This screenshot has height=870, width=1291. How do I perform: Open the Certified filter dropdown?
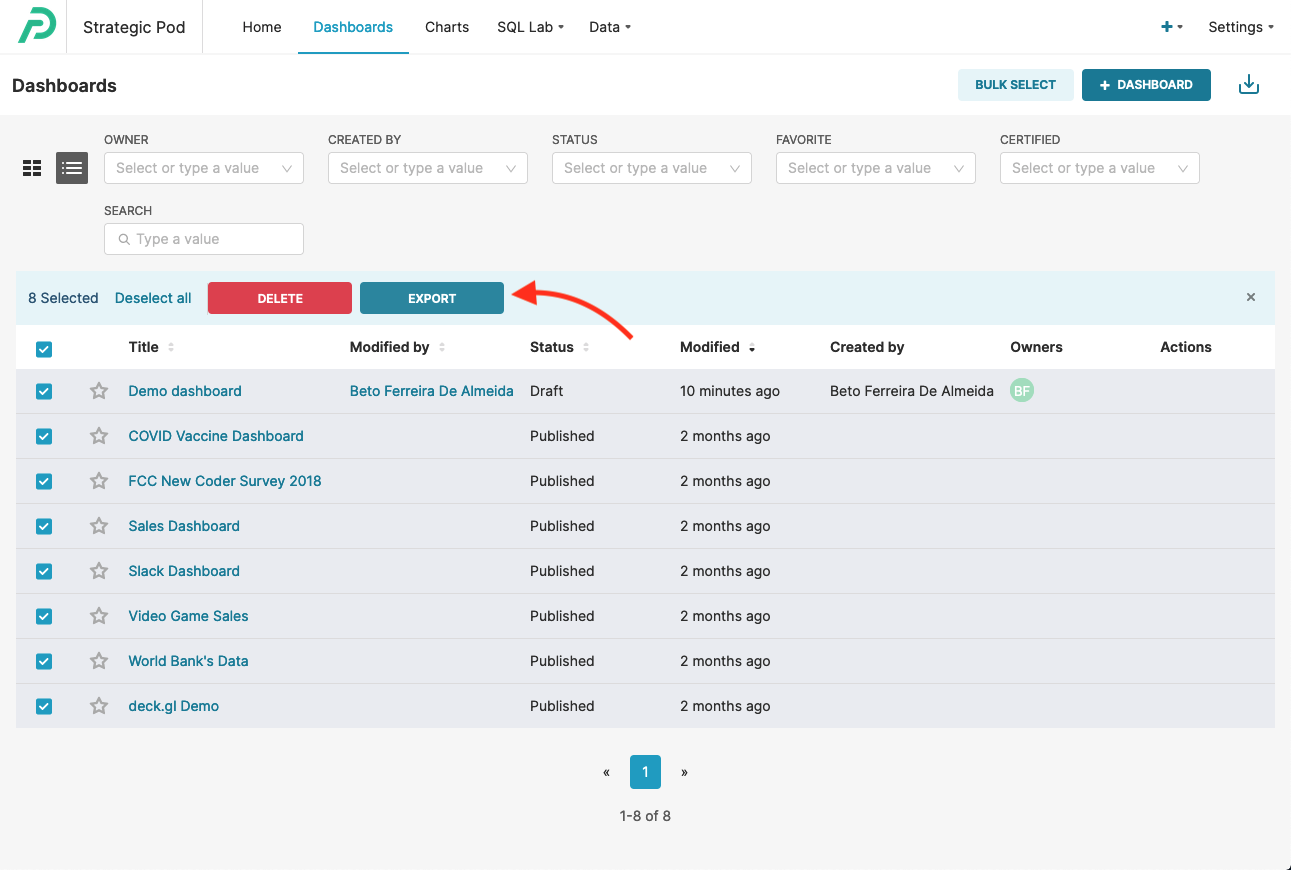click(1099, 168)
